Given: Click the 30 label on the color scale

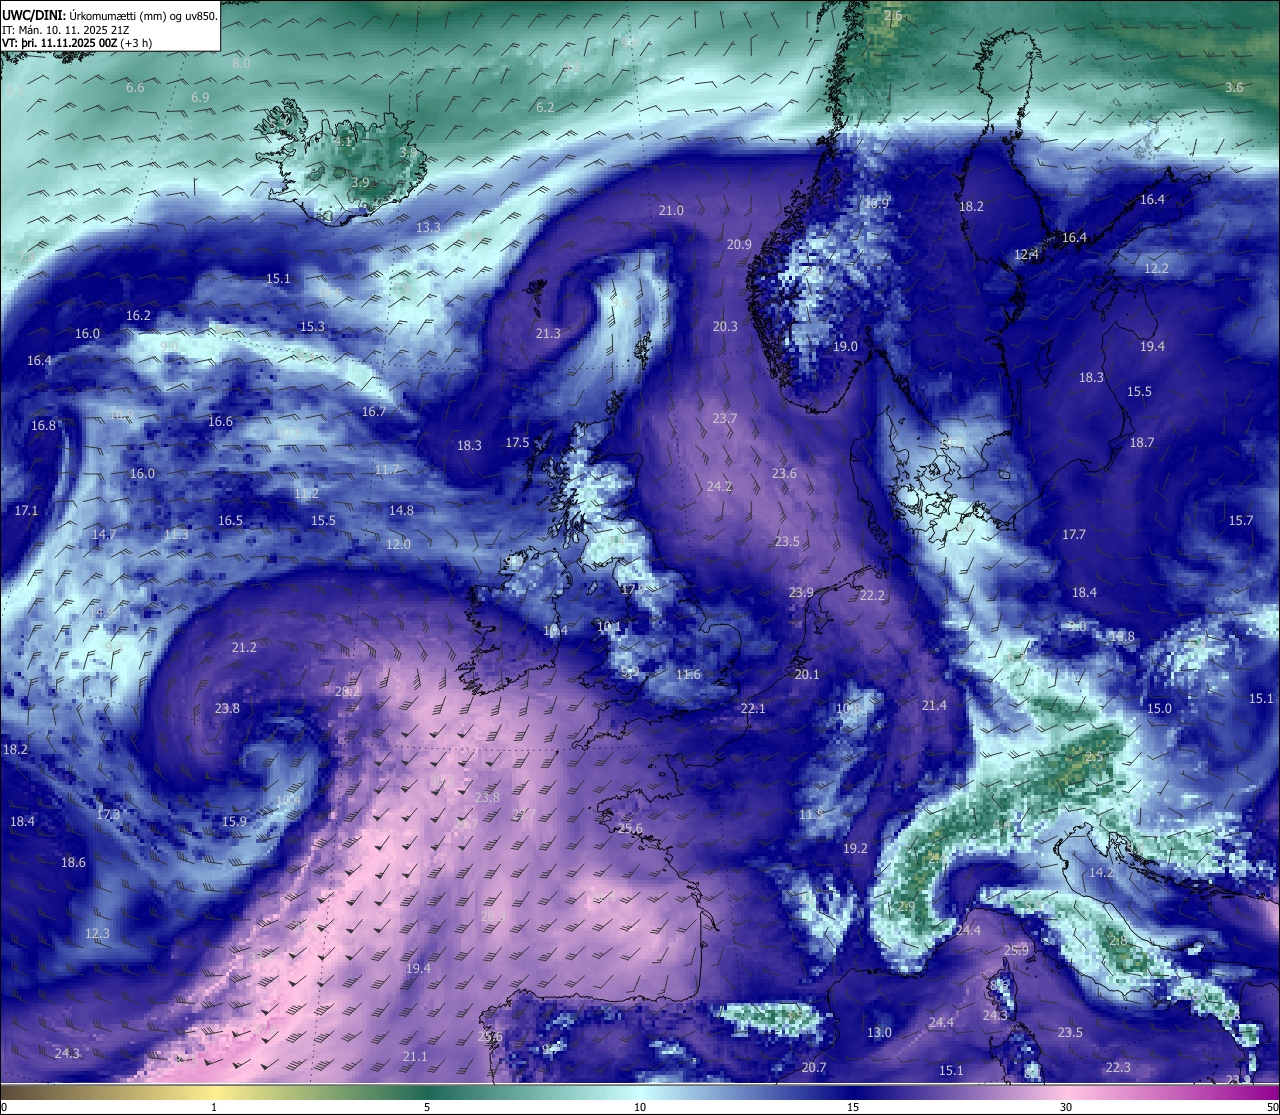Looking at the screenshot, I should click(1066, 1107).
